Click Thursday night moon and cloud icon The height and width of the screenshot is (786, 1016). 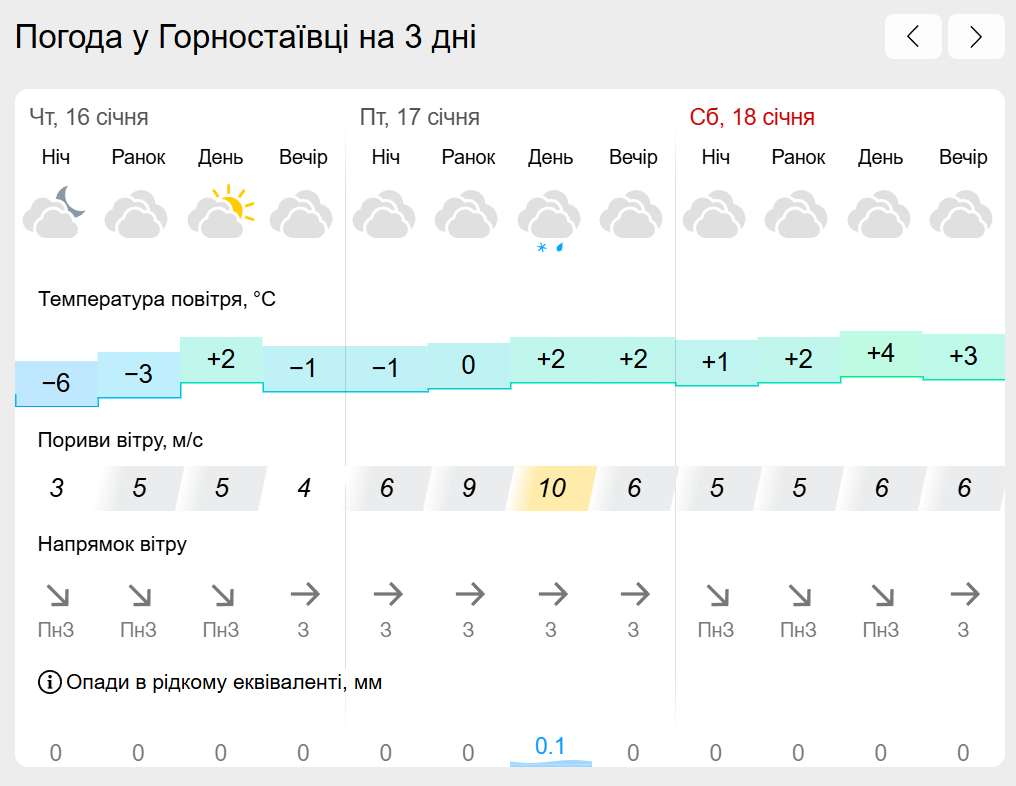point(56,211)
